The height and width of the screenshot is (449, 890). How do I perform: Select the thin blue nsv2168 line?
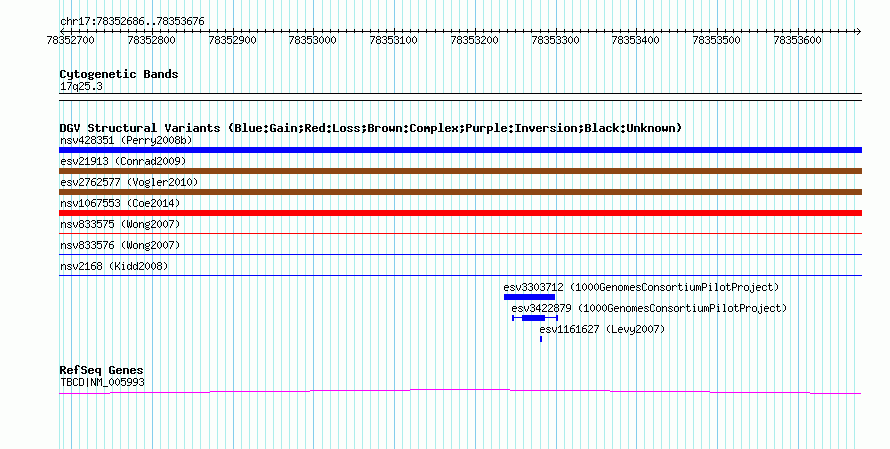(x=460, y=275)
